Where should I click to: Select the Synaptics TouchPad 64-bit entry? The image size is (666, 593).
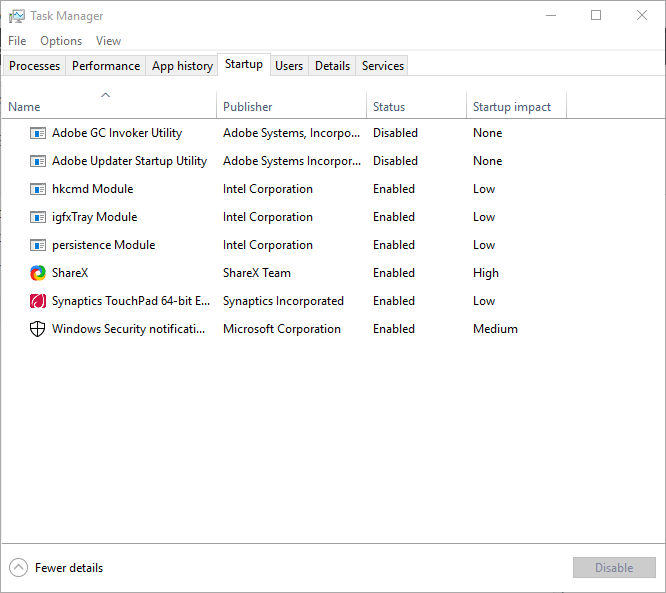click(x=131, y=301)
